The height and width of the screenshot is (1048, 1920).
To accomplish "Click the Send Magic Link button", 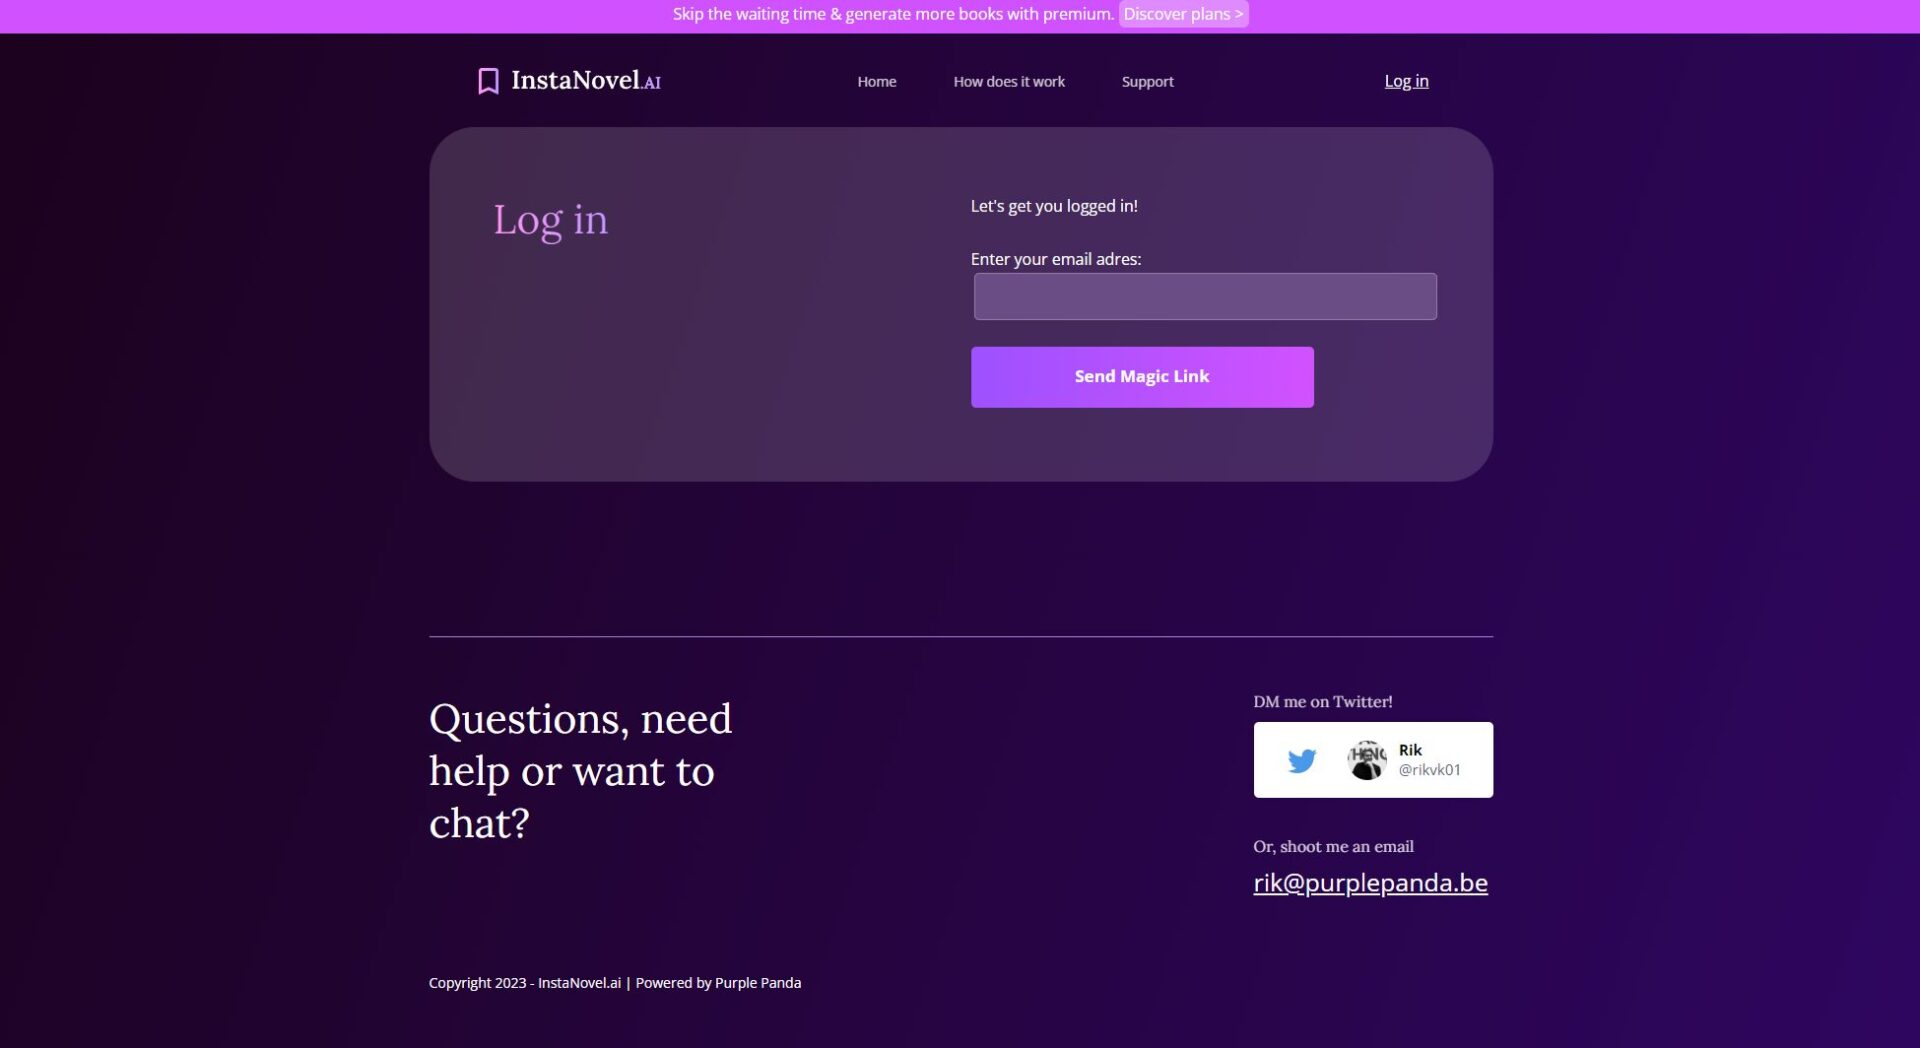I will click(1142, 377).
